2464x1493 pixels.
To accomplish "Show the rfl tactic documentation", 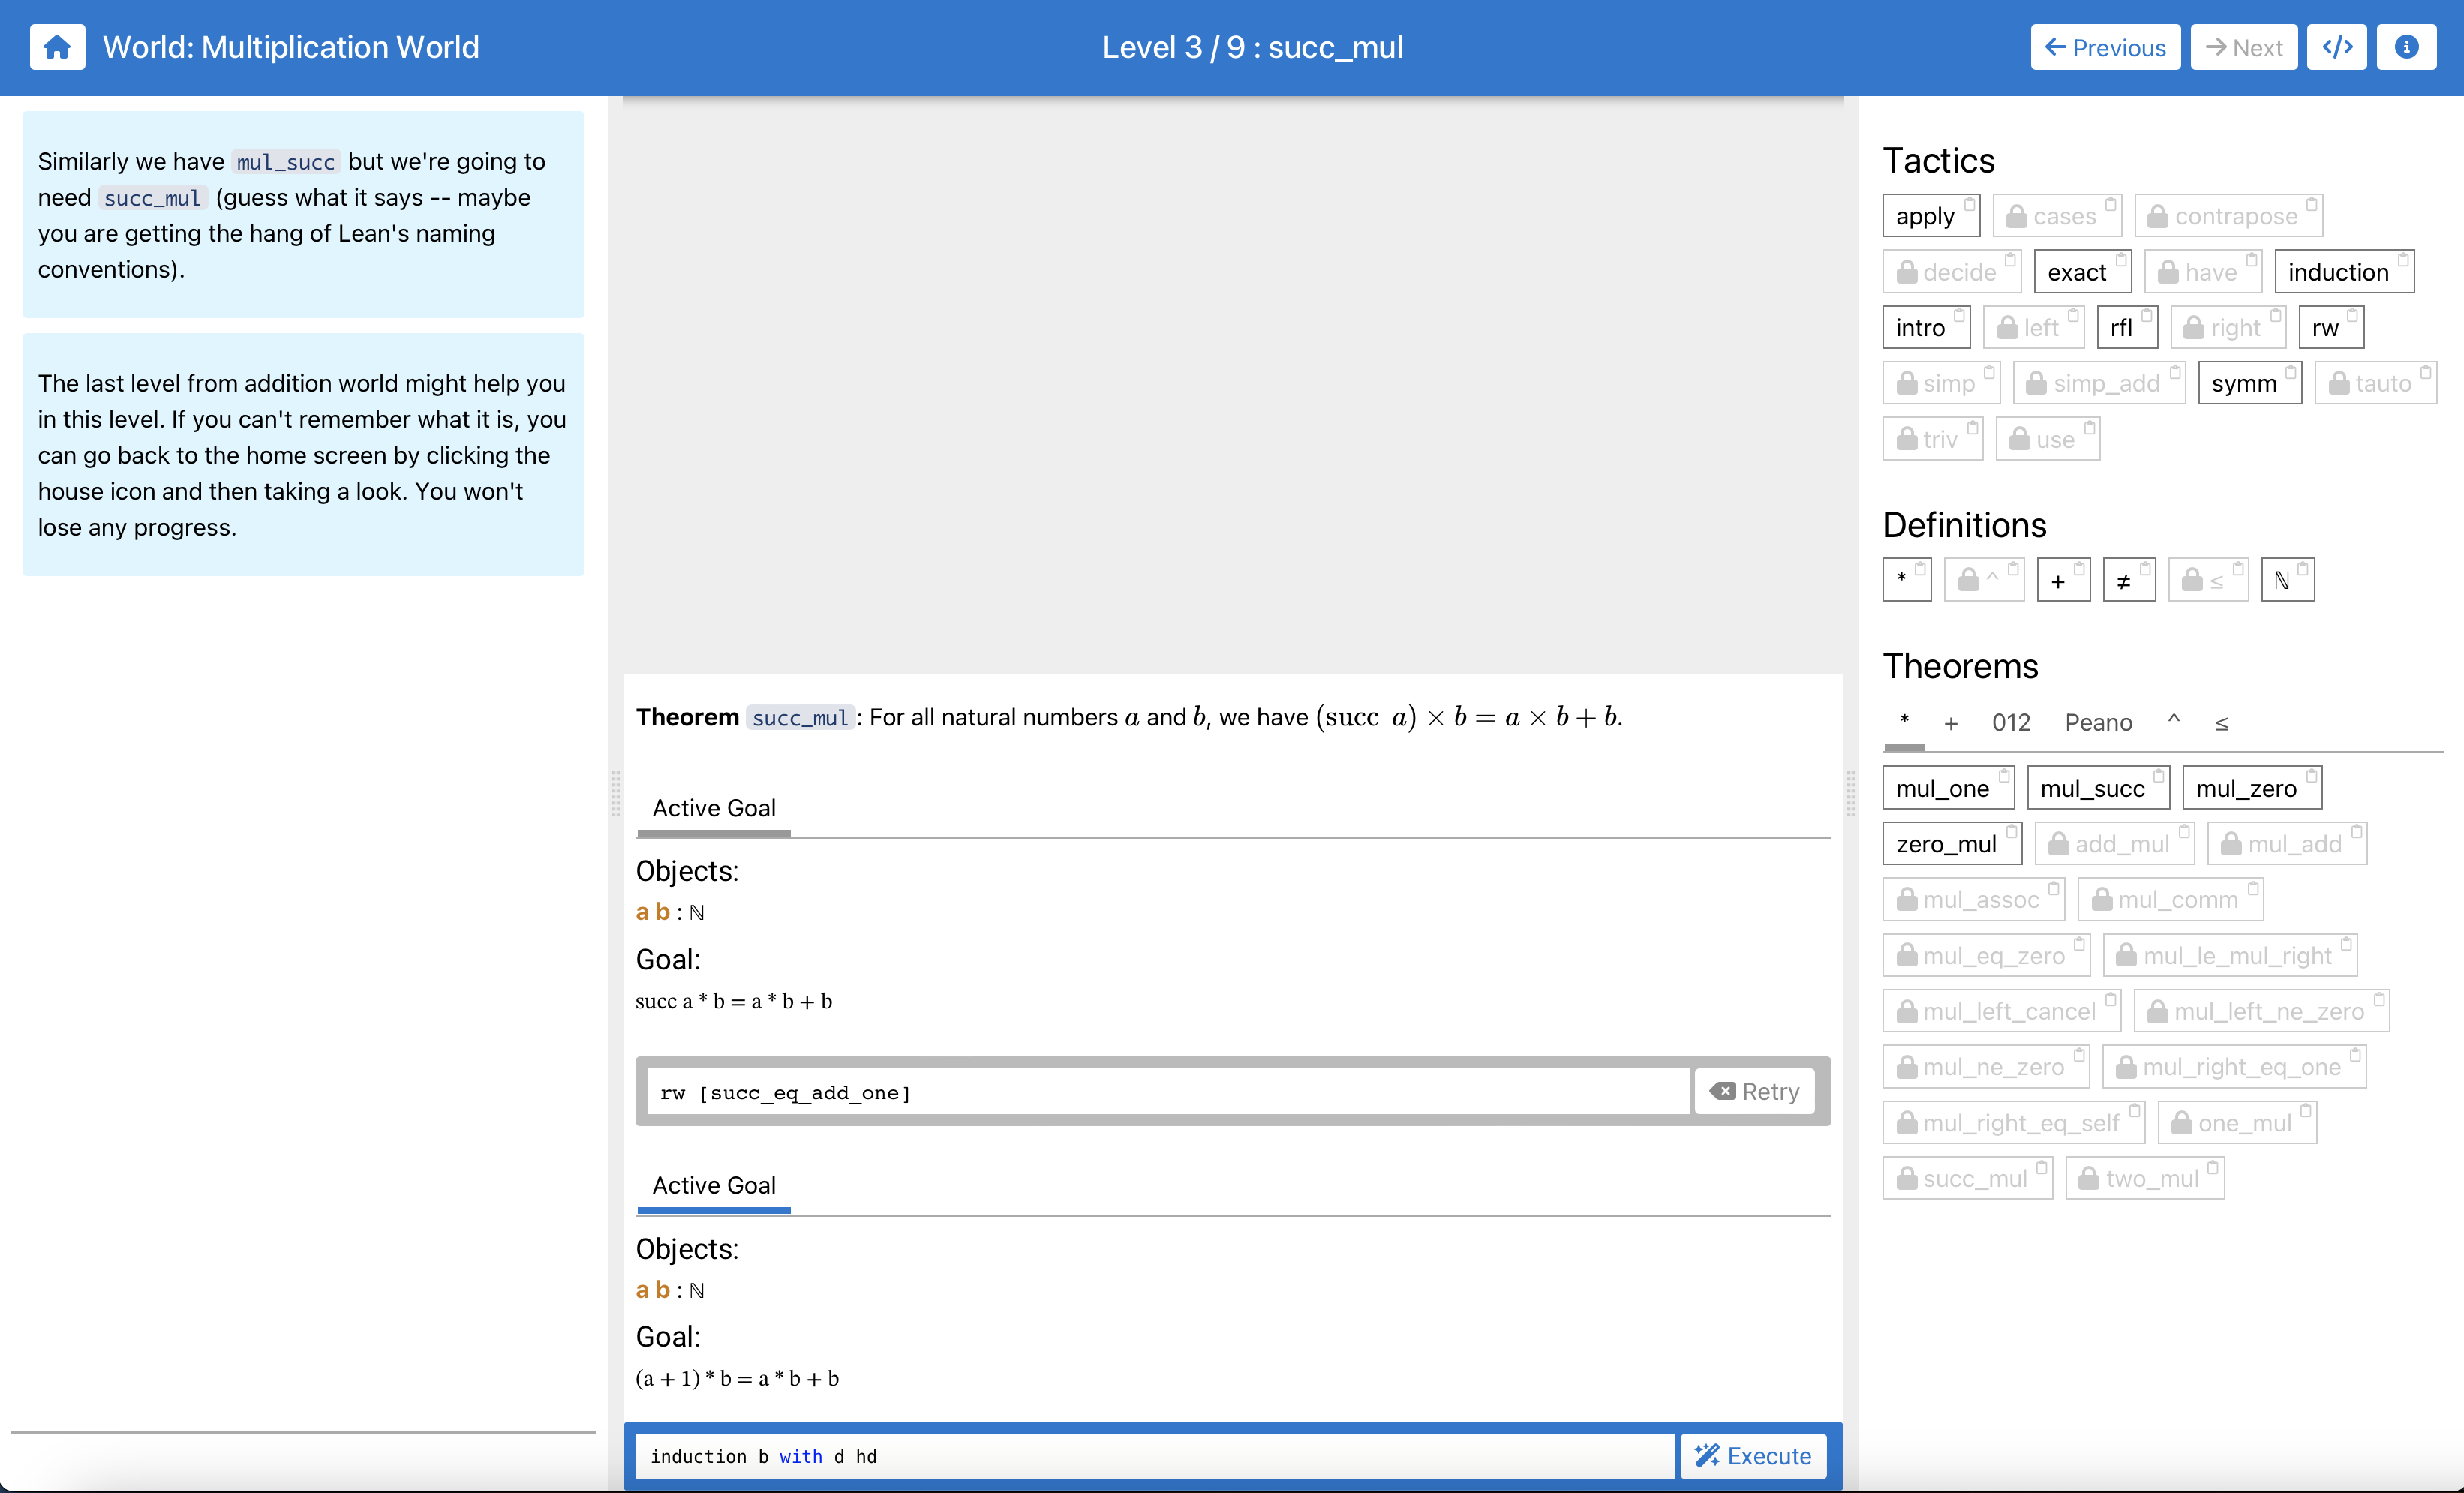I will pos(2127,327).
